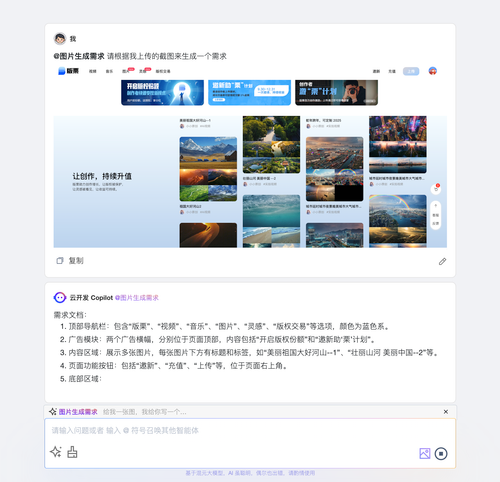The height and width of the screenshot is (482, 500).
Task: Close the 图片生成需求 agent bar
Action: pyautogui.click(x=446, y=412)
